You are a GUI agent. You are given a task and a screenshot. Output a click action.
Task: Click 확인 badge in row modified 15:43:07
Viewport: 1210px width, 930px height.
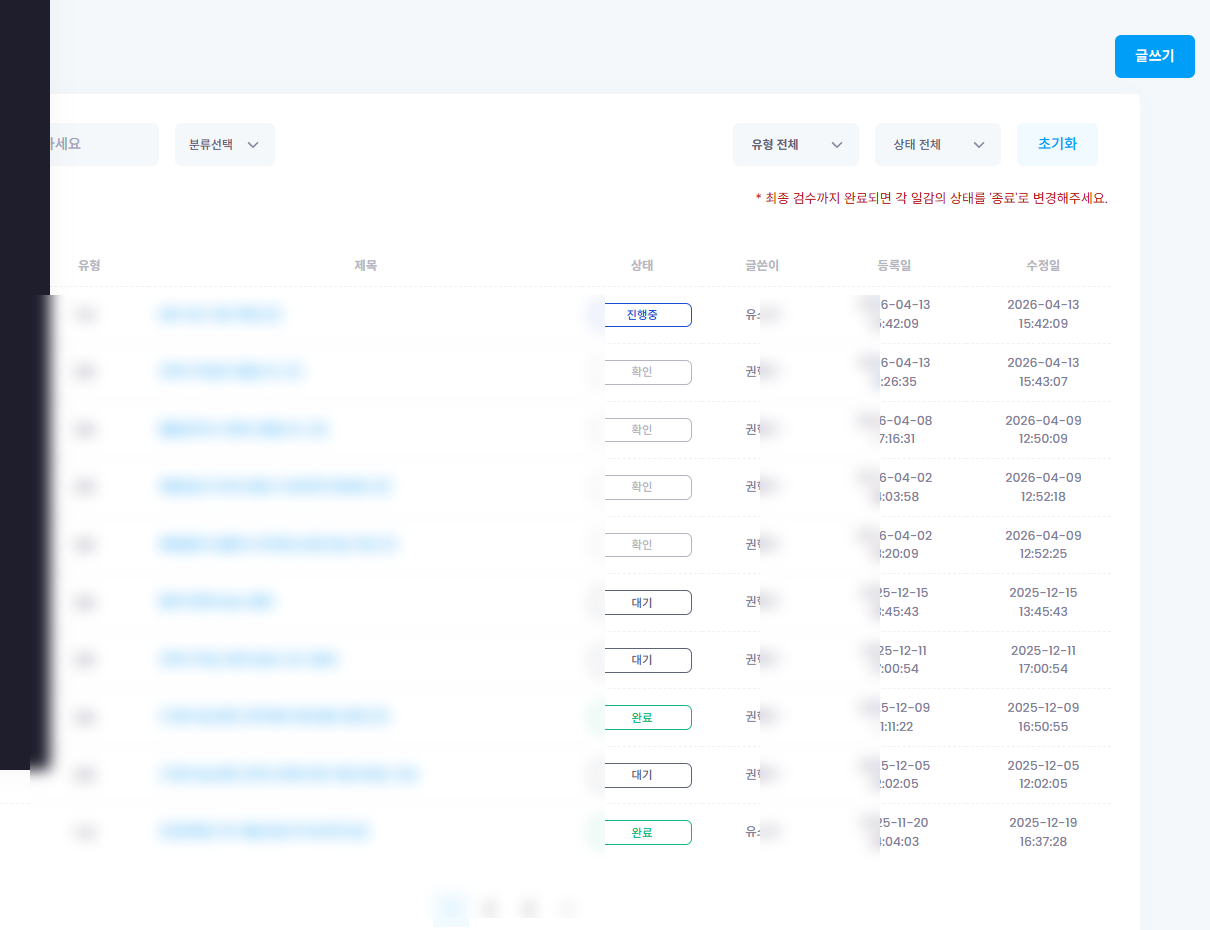coord(642,372)
